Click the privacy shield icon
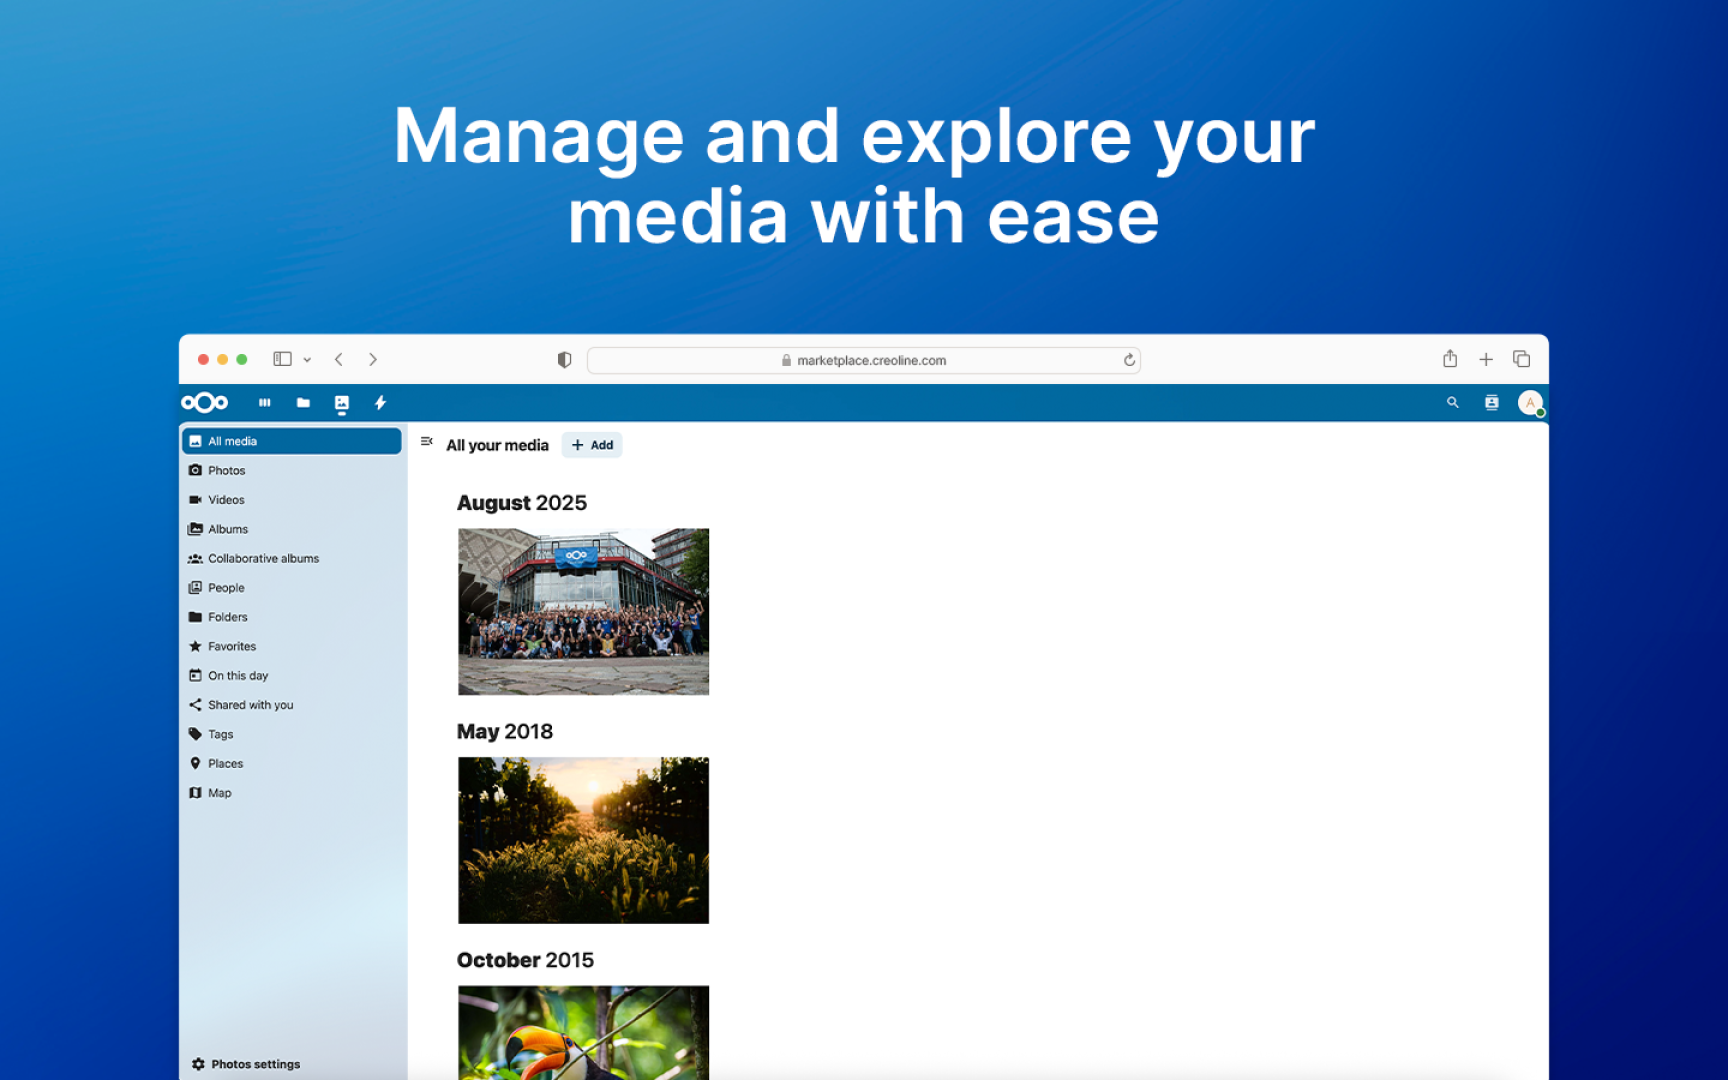Viewport: 1728px width, 1080px height. [x=565, y=360]
